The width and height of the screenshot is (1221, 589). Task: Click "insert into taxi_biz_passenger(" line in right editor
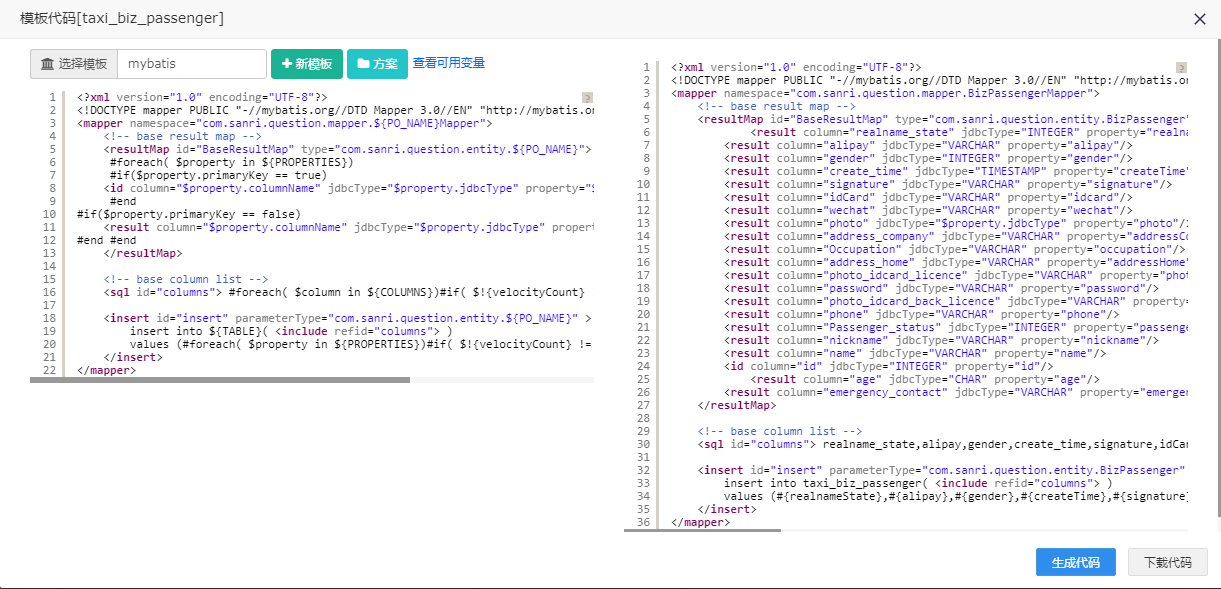point(918,483)
